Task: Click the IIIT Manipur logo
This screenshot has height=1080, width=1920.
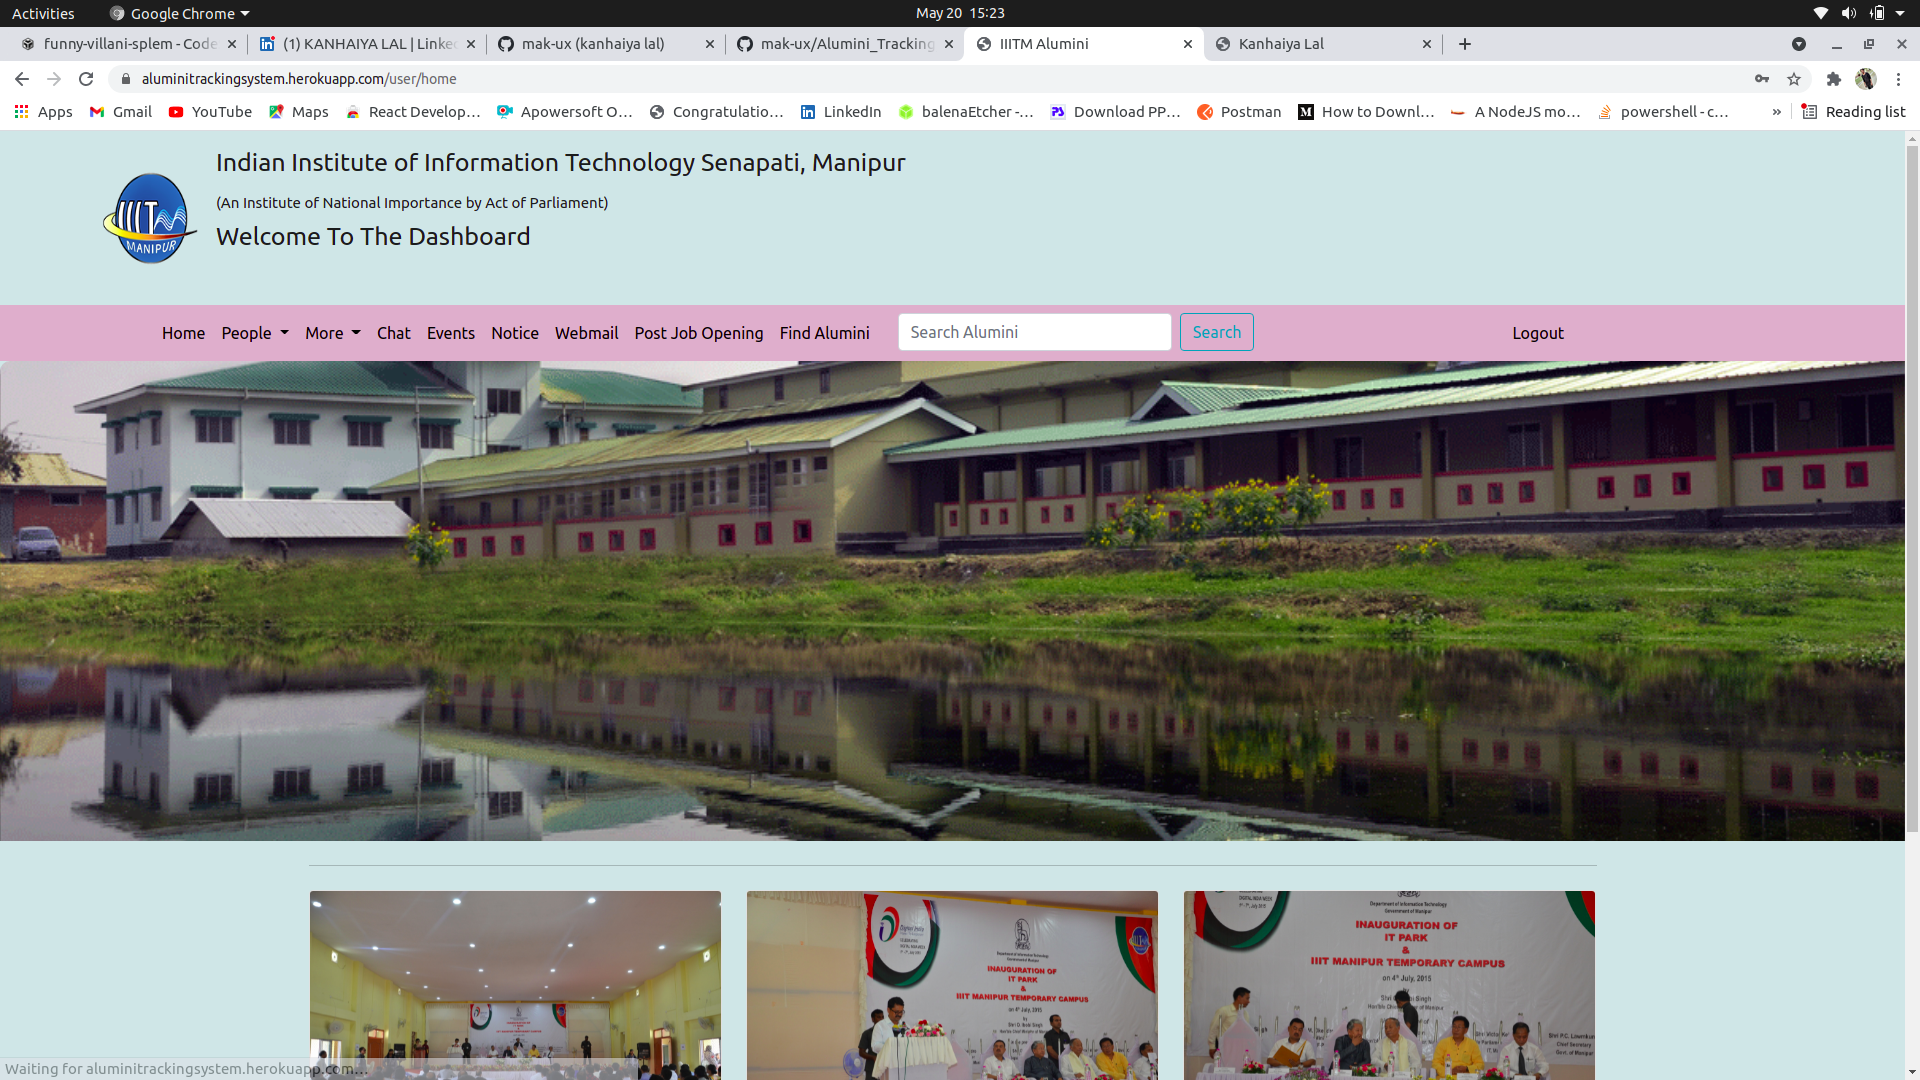Action: click(x=149, y=218)
